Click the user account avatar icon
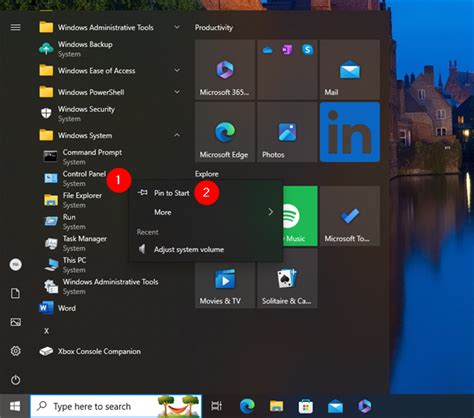The image size is (474, 418). (x=15, y=265)
